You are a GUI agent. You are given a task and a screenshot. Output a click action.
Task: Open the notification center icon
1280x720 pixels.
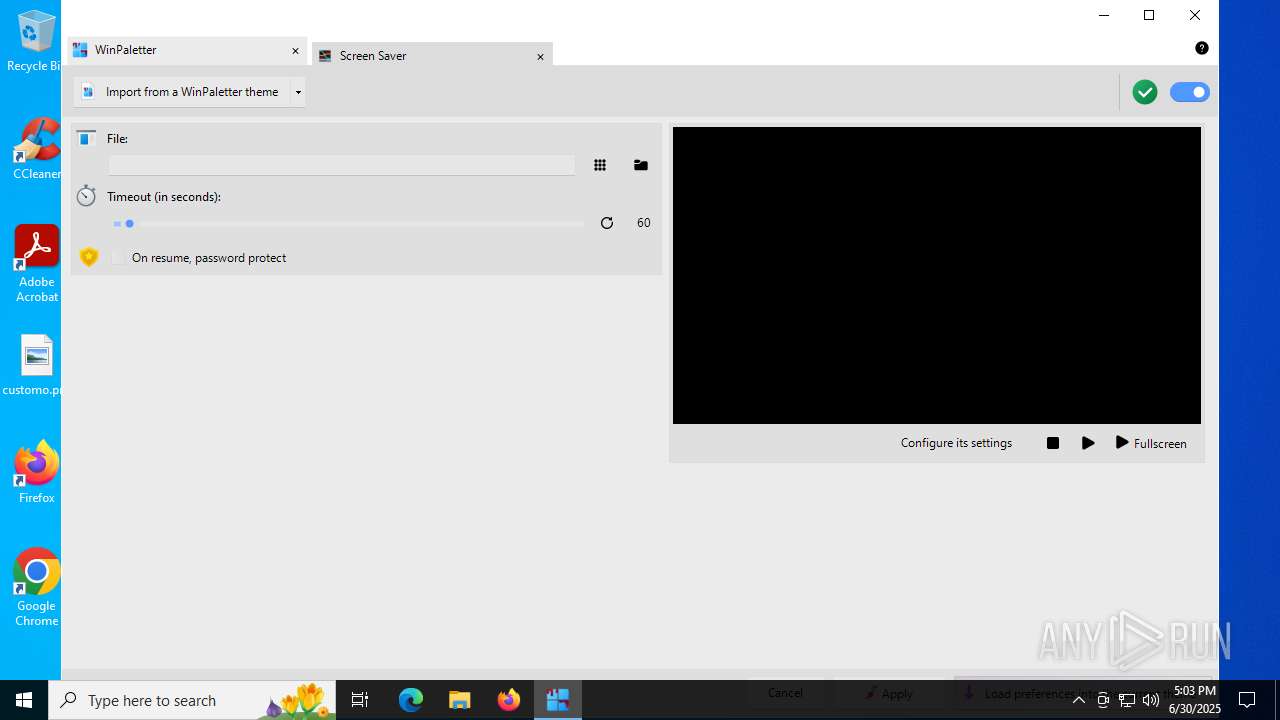1247,700
